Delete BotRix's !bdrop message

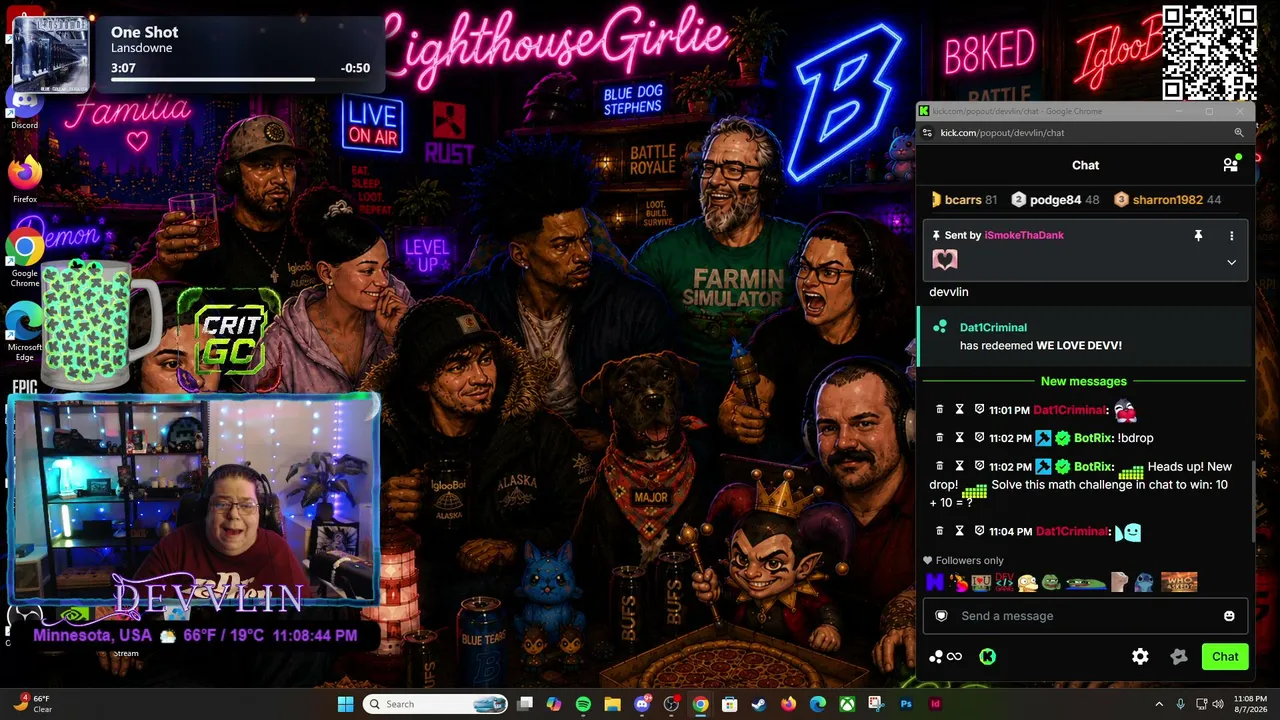coord(939,438)
